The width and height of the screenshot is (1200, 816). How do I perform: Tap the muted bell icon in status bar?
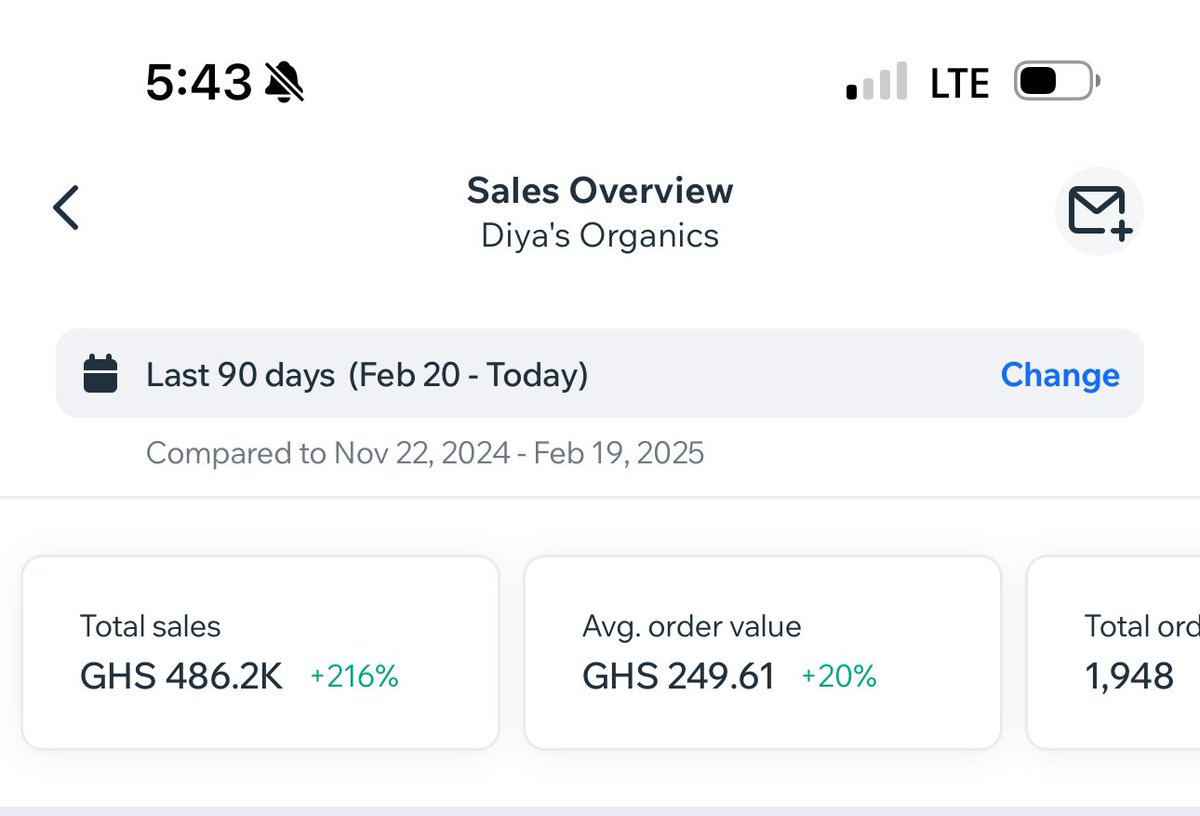click(x=285, y=81)
